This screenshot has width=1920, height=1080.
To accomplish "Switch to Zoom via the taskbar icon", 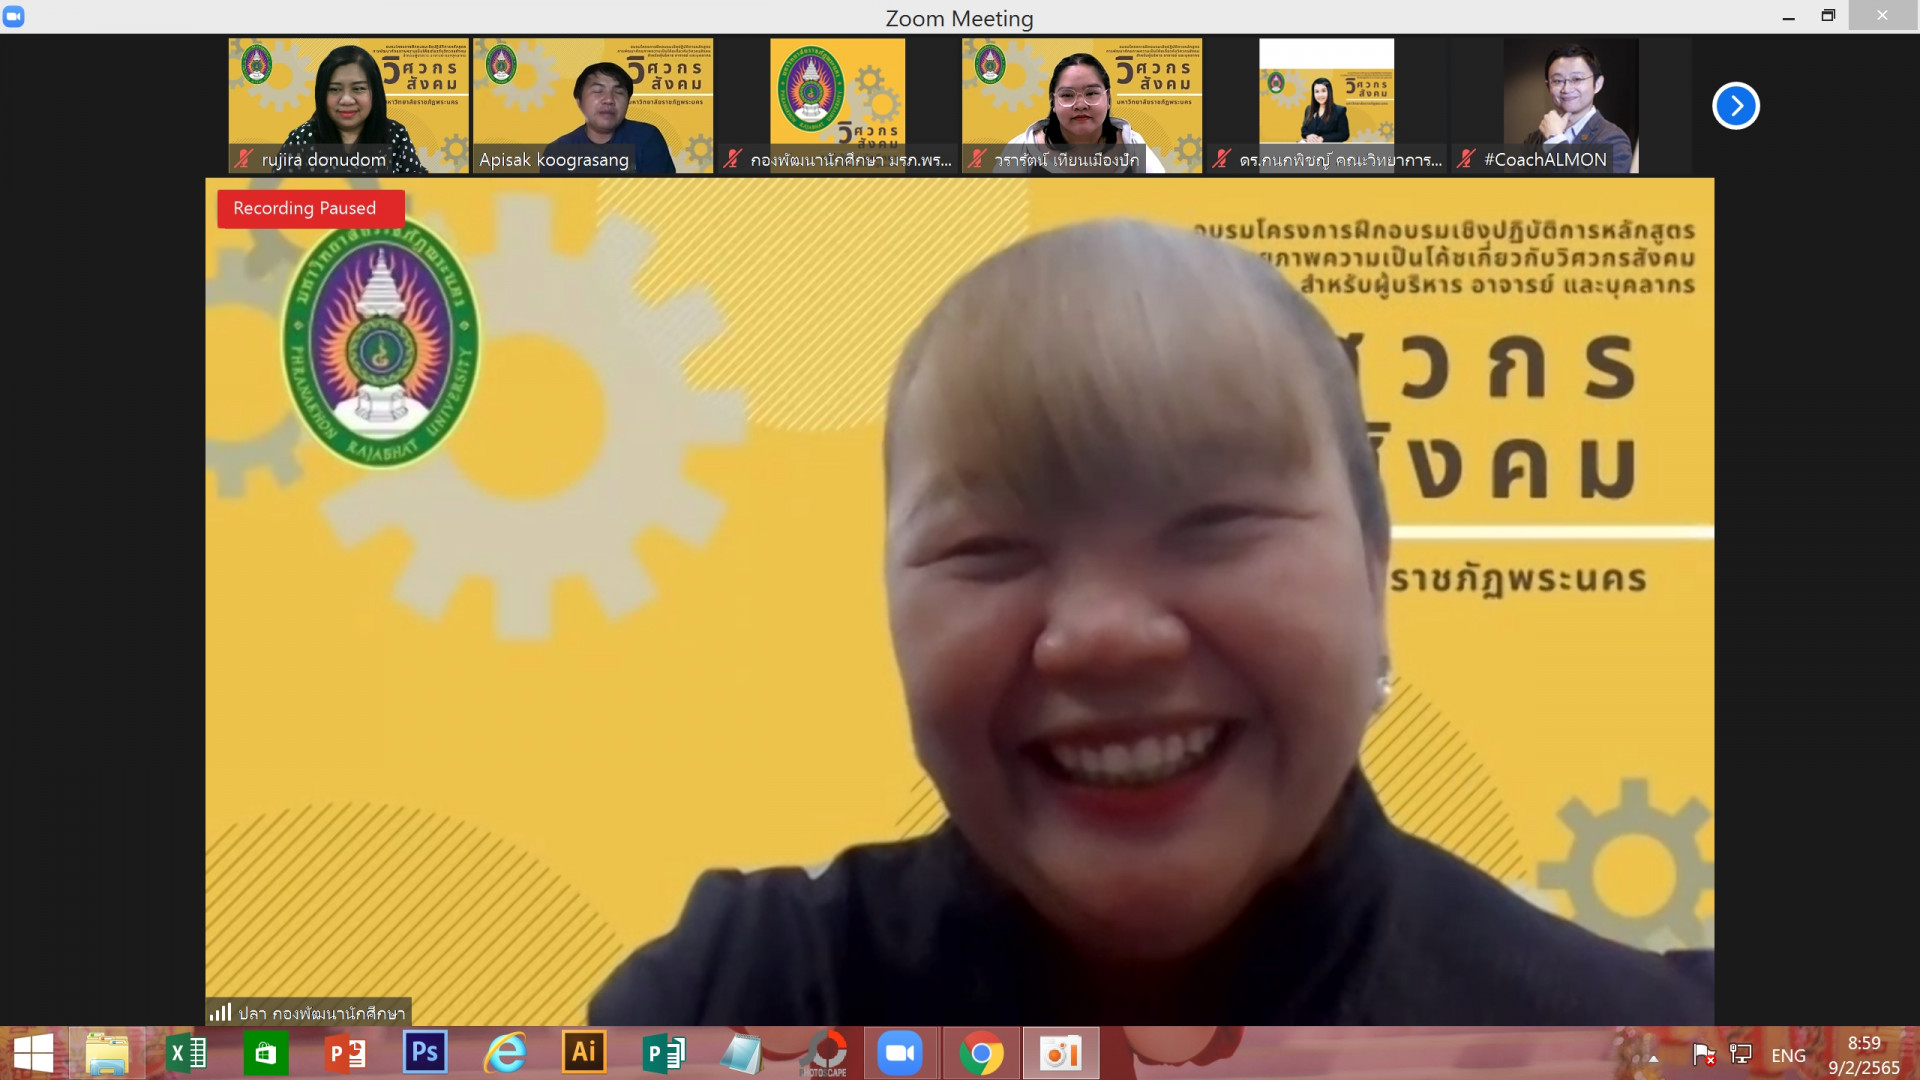I will pyautogui.click(x=900, y=1054).
